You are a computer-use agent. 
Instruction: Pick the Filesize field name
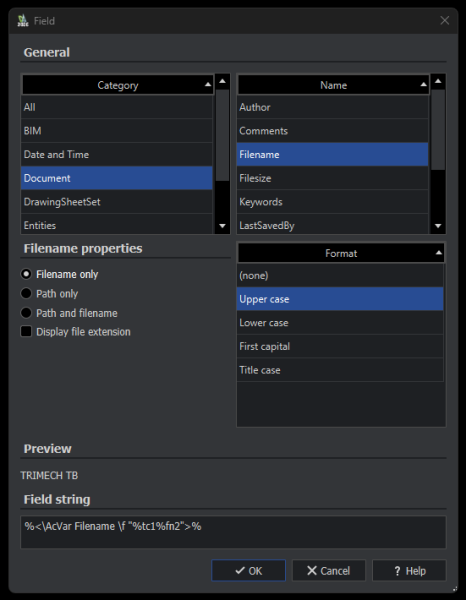pos(332,178)
